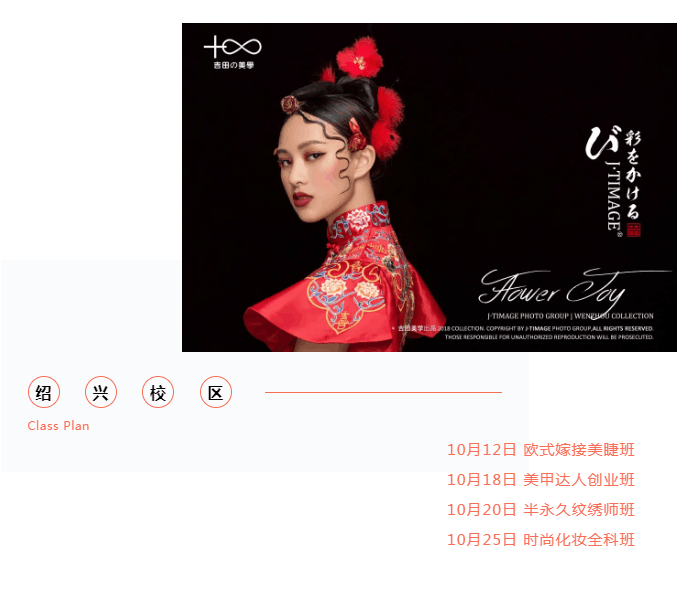Click the orange horizontal divider line
This screenshot has height=600, width=690.
tap(383, 392)
